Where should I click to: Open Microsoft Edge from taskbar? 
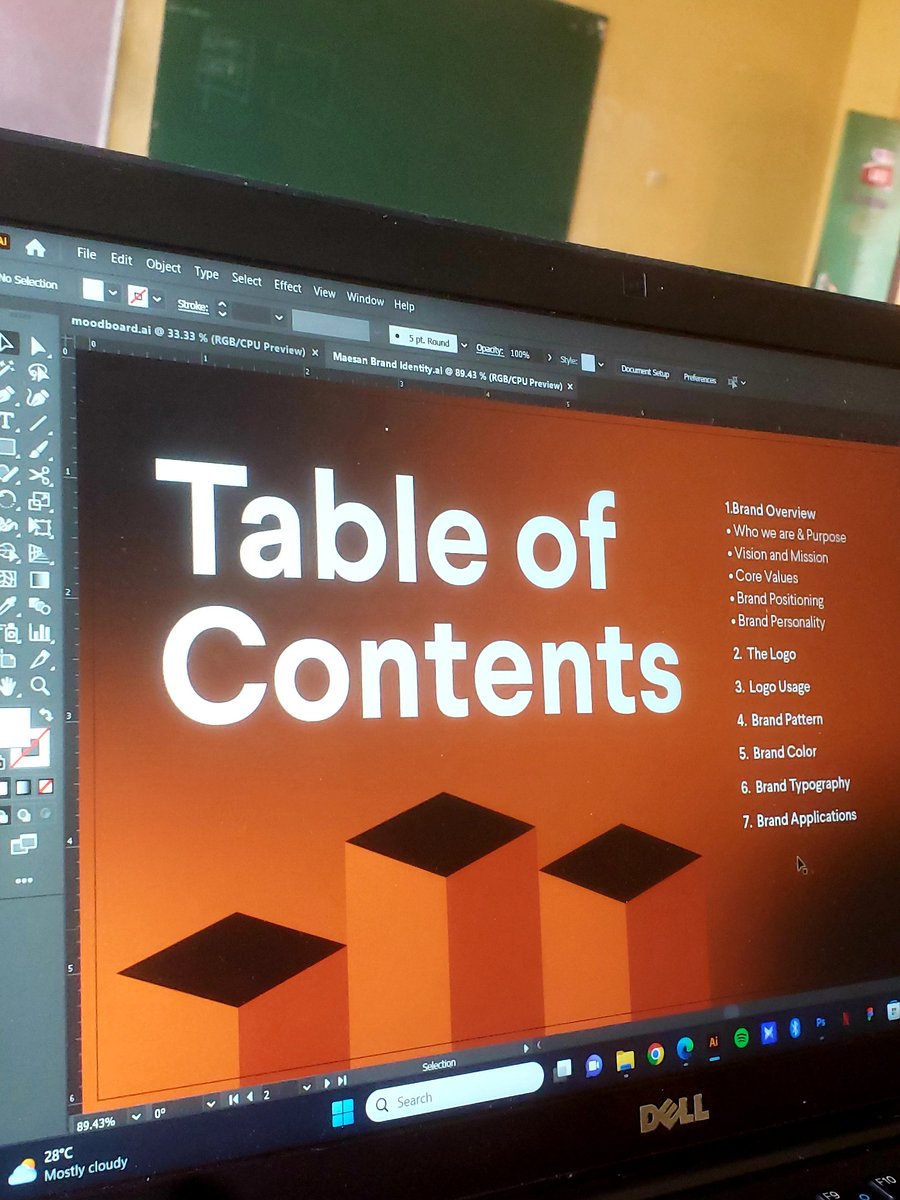(685, 1048)
